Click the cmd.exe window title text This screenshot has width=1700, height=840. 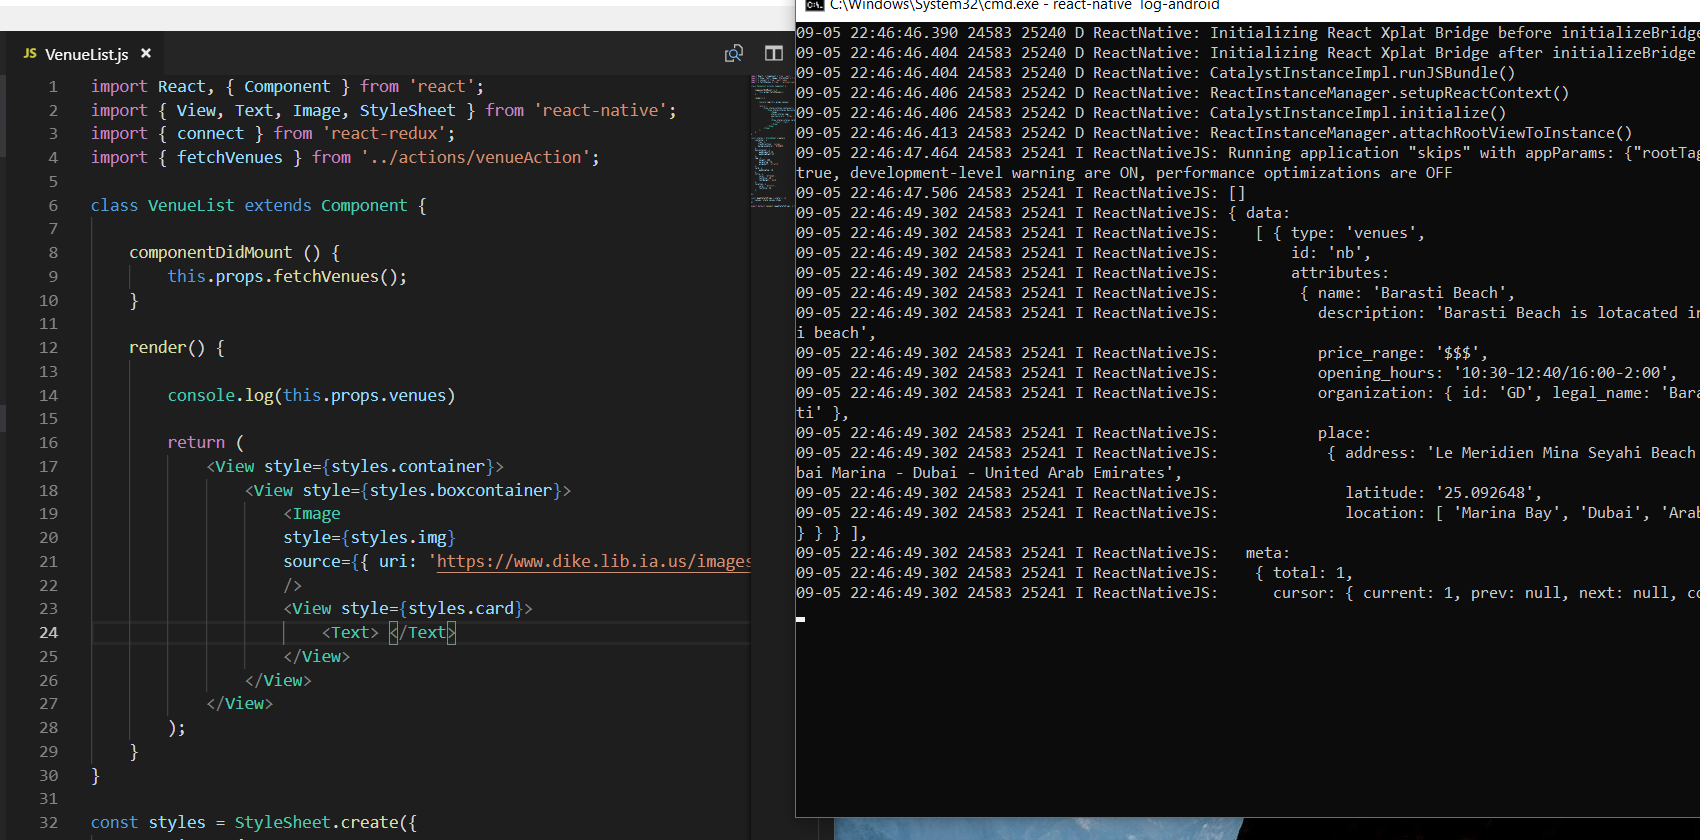1025,5
